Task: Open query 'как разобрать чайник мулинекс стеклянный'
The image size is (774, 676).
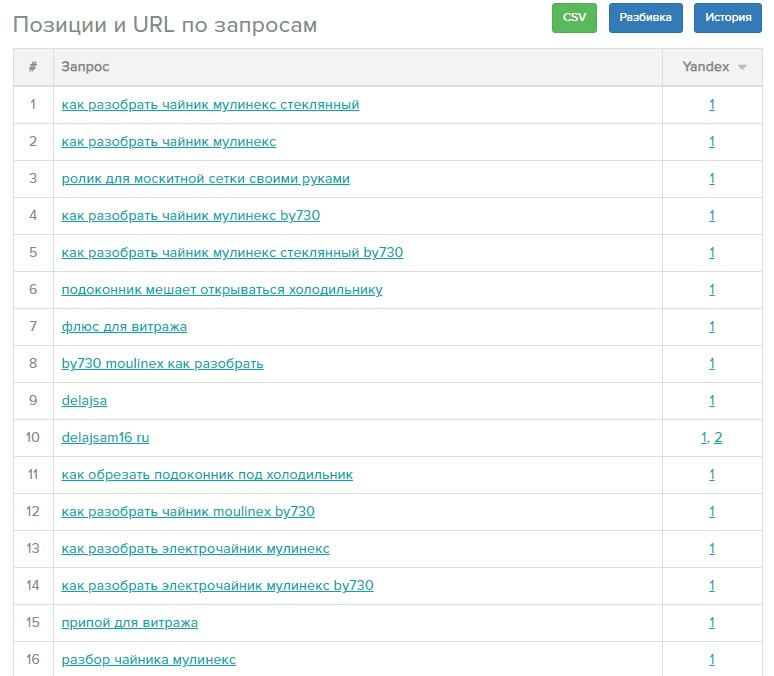Action: [x=210, y=105]
